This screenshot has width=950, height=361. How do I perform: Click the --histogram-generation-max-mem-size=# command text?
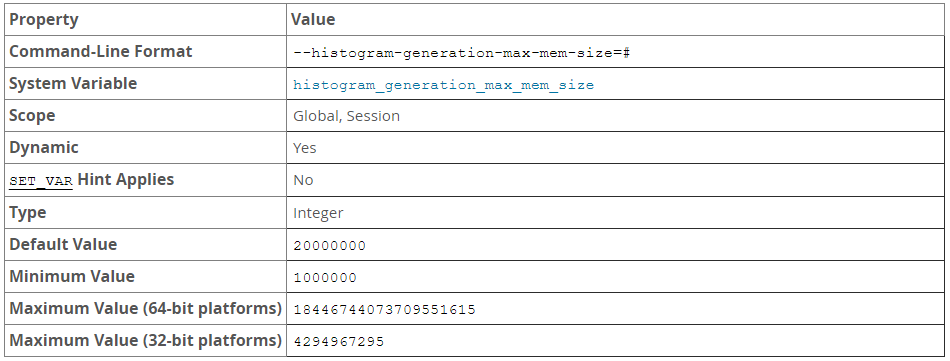[x=462, y=53]
